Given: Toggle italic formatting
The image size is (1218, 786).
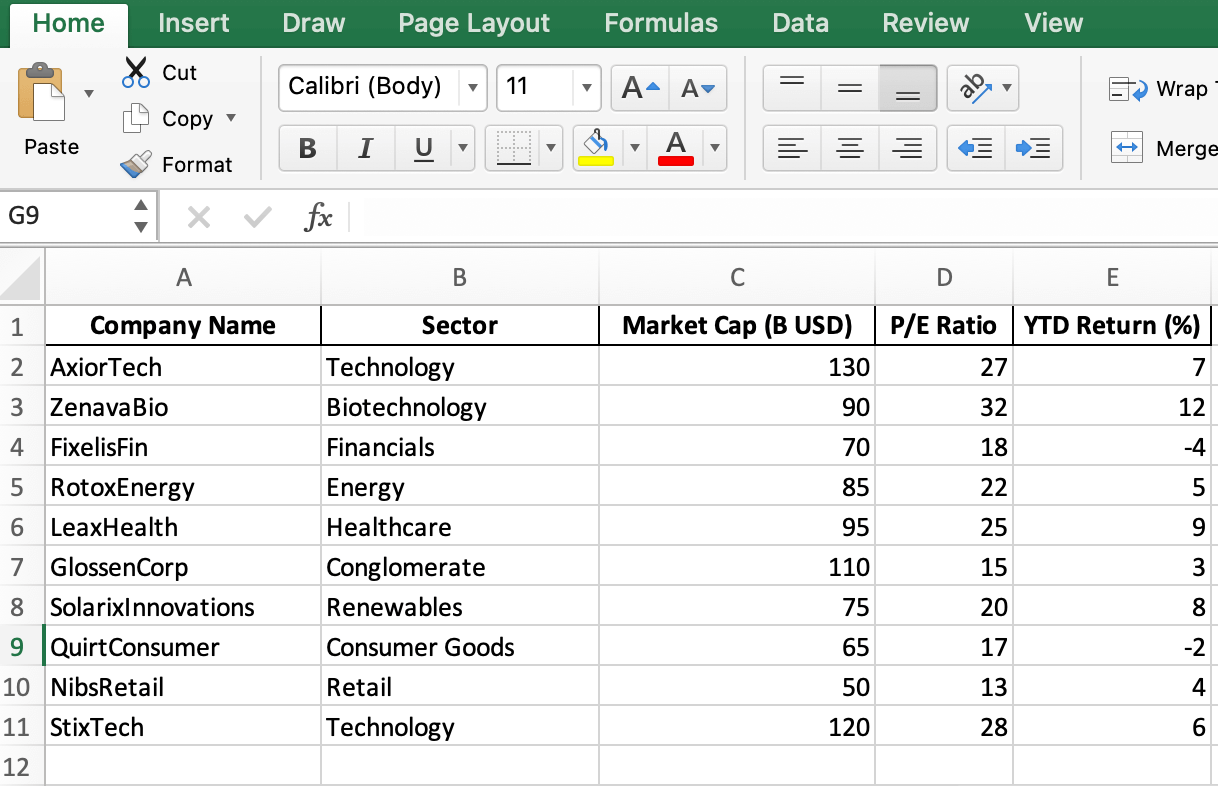Looking at the screenshot, I should pos(366,149).
